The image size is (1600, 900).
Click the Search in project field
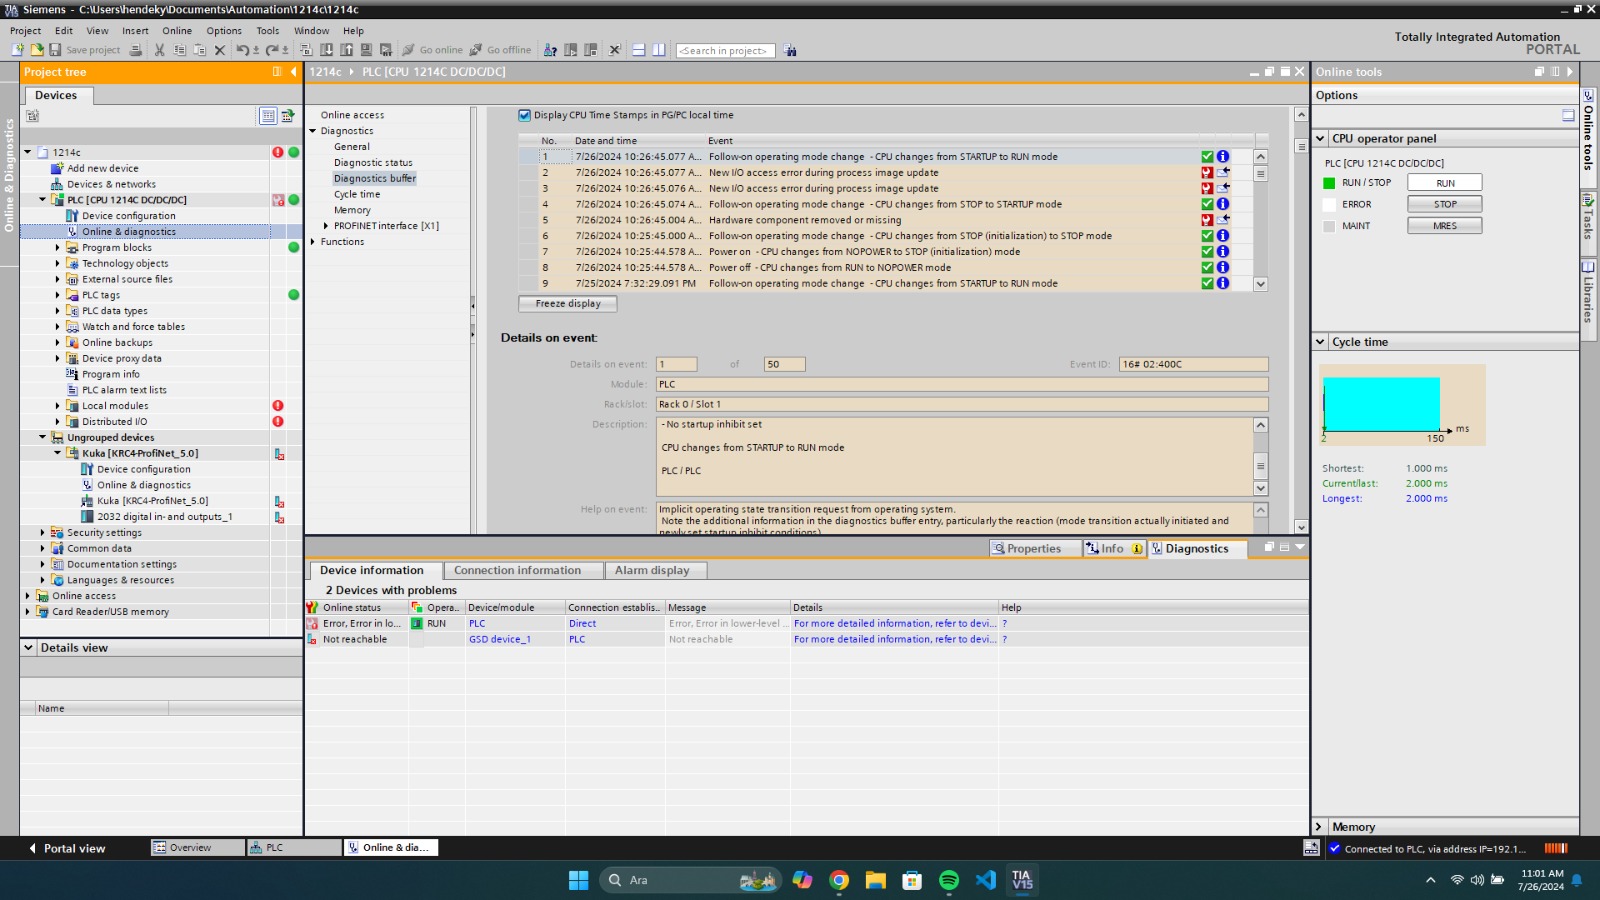tap(726, 50)
